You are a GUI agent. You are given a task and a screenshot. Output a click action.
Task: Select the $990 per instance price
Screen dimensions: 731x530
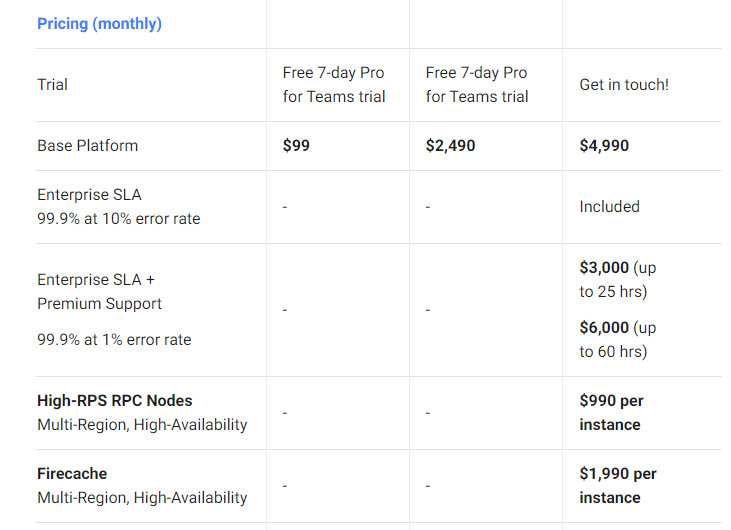(611, 413)
